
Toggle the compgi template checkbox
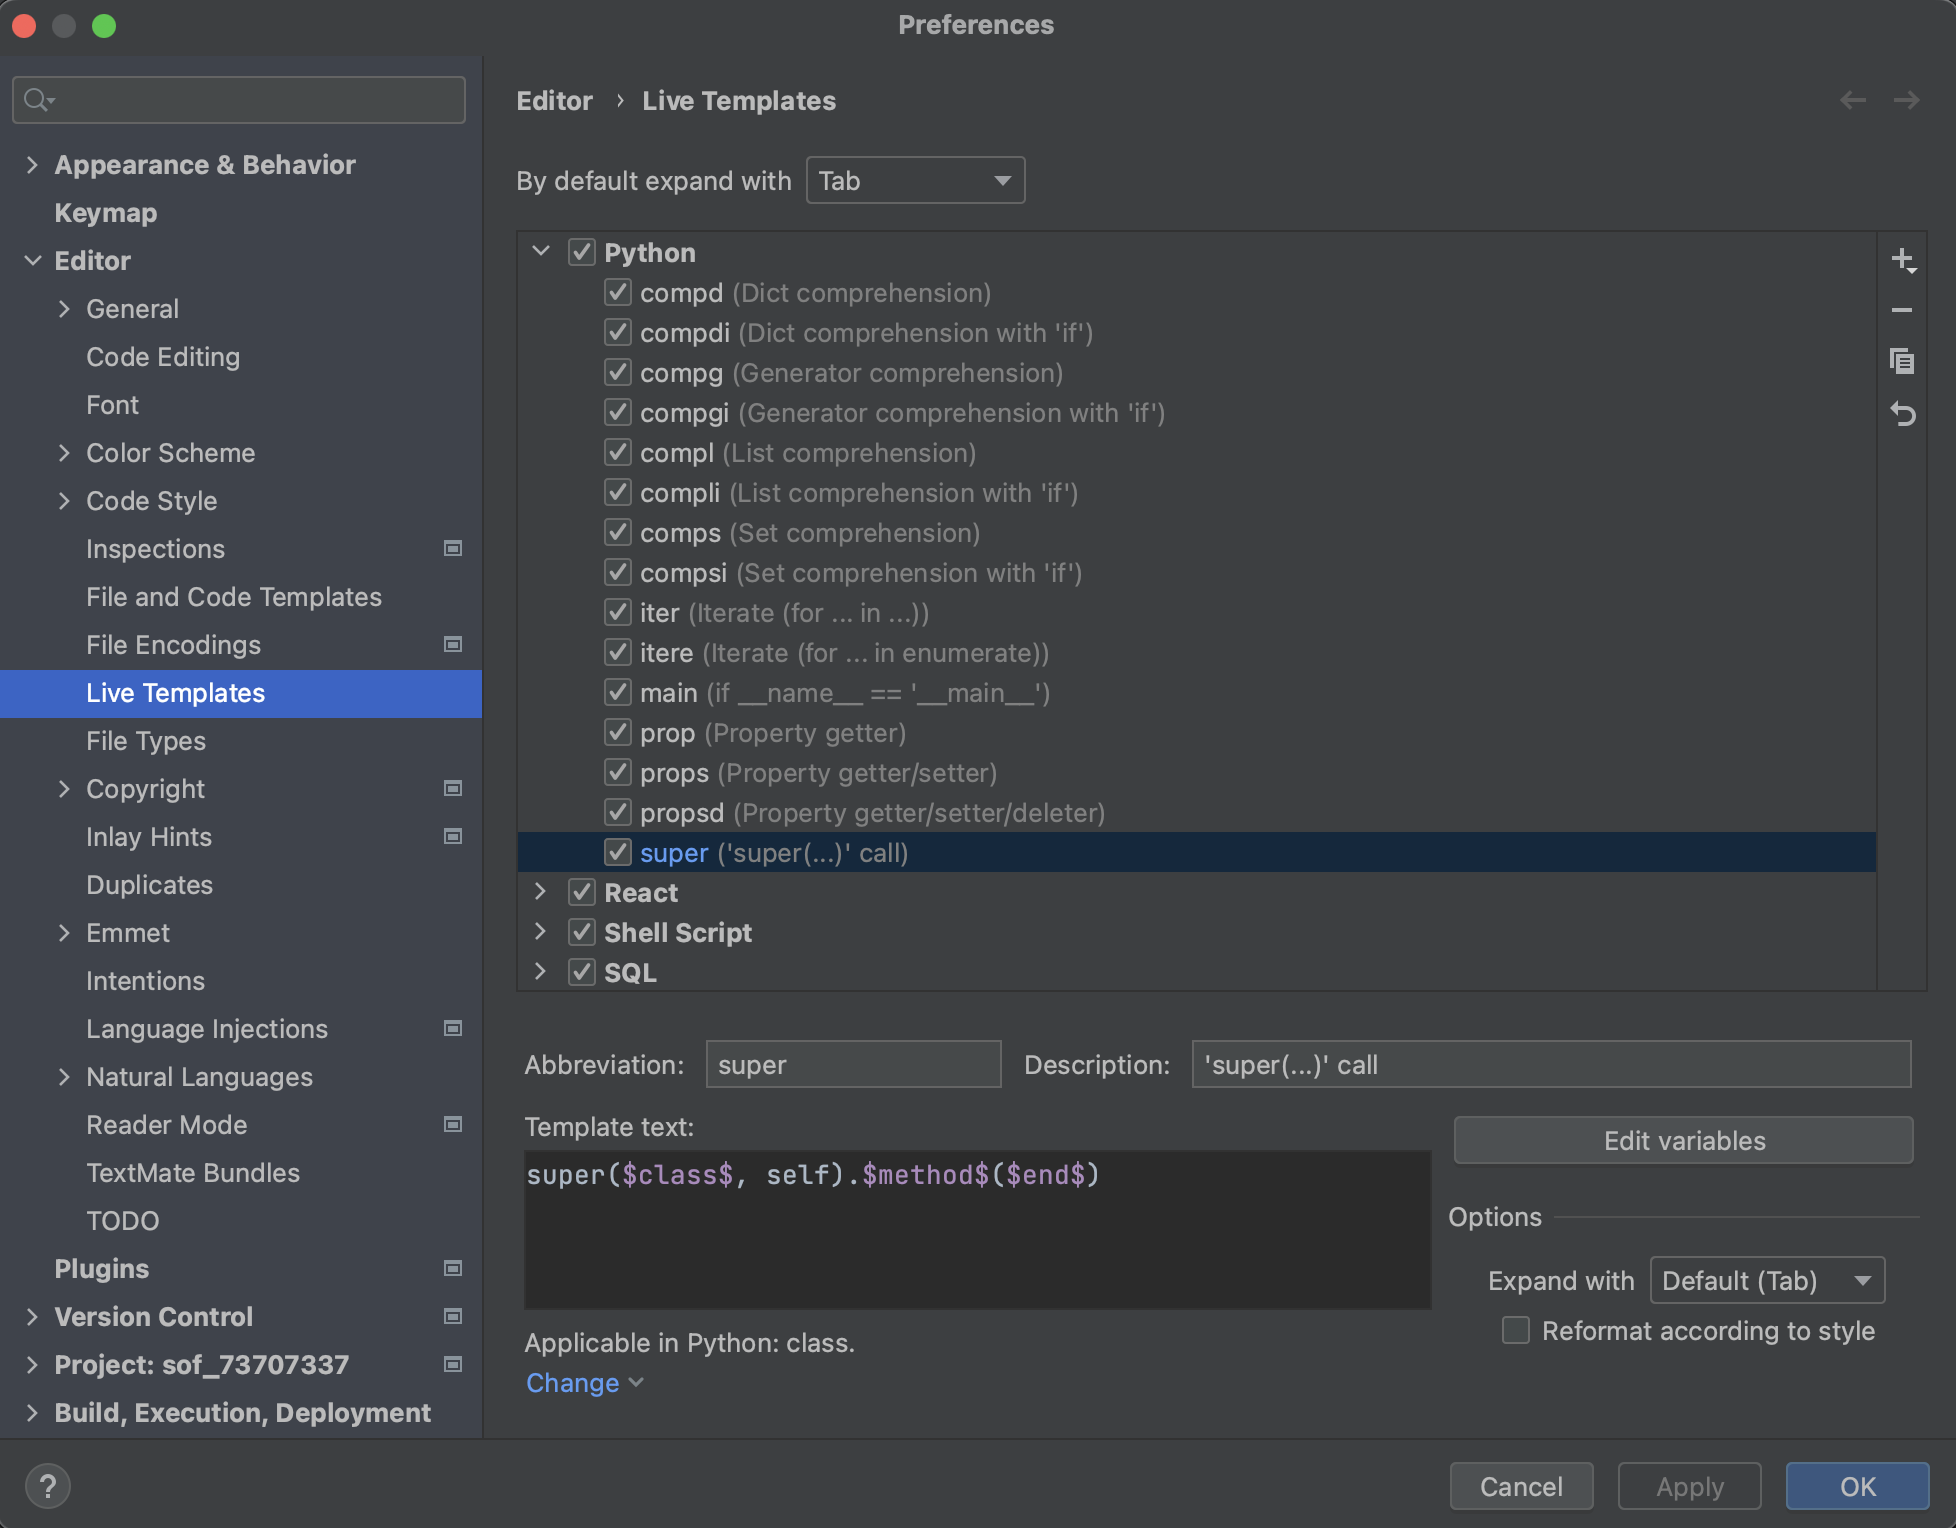pyautogui.click(x=618, y=412)
